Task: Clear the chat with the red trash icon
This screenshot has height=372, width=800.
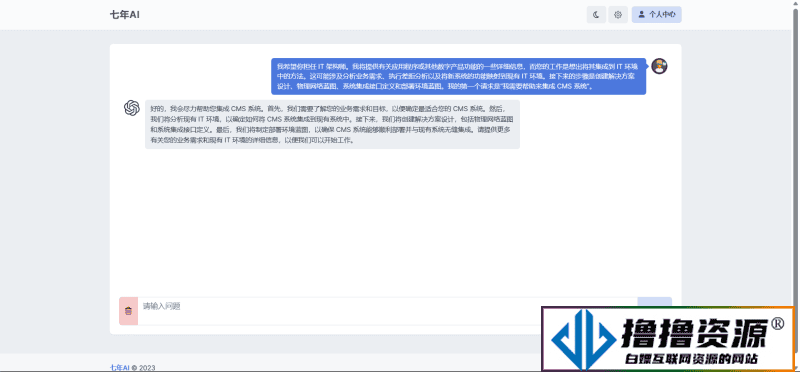Action: (x=129, y=311)
